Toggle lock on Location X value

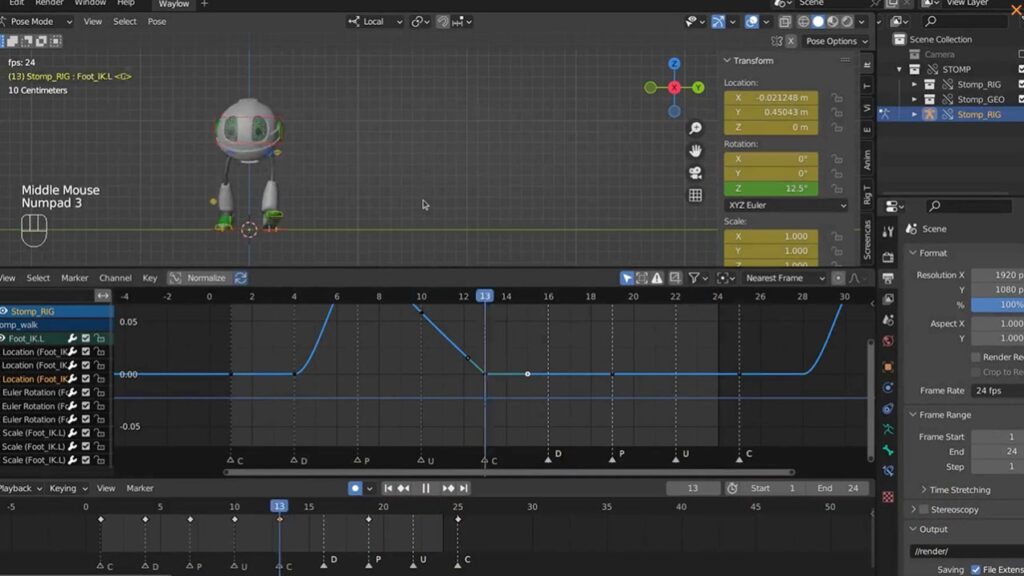pyautogui.click(x=837, y=98)
